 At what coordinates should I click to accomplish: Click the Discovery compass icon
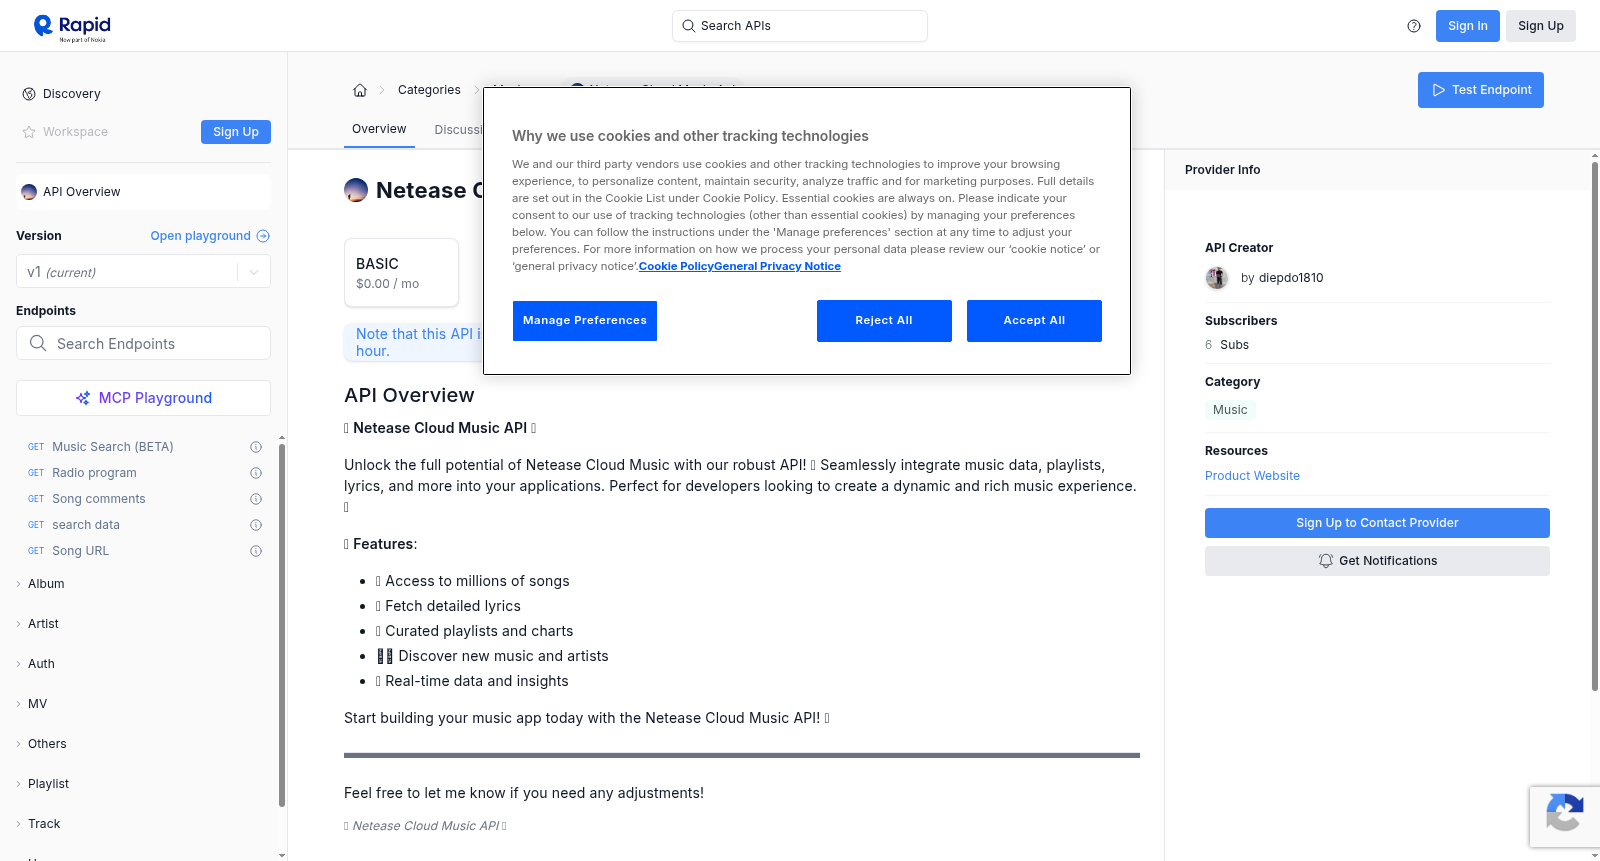pos(29,94)
